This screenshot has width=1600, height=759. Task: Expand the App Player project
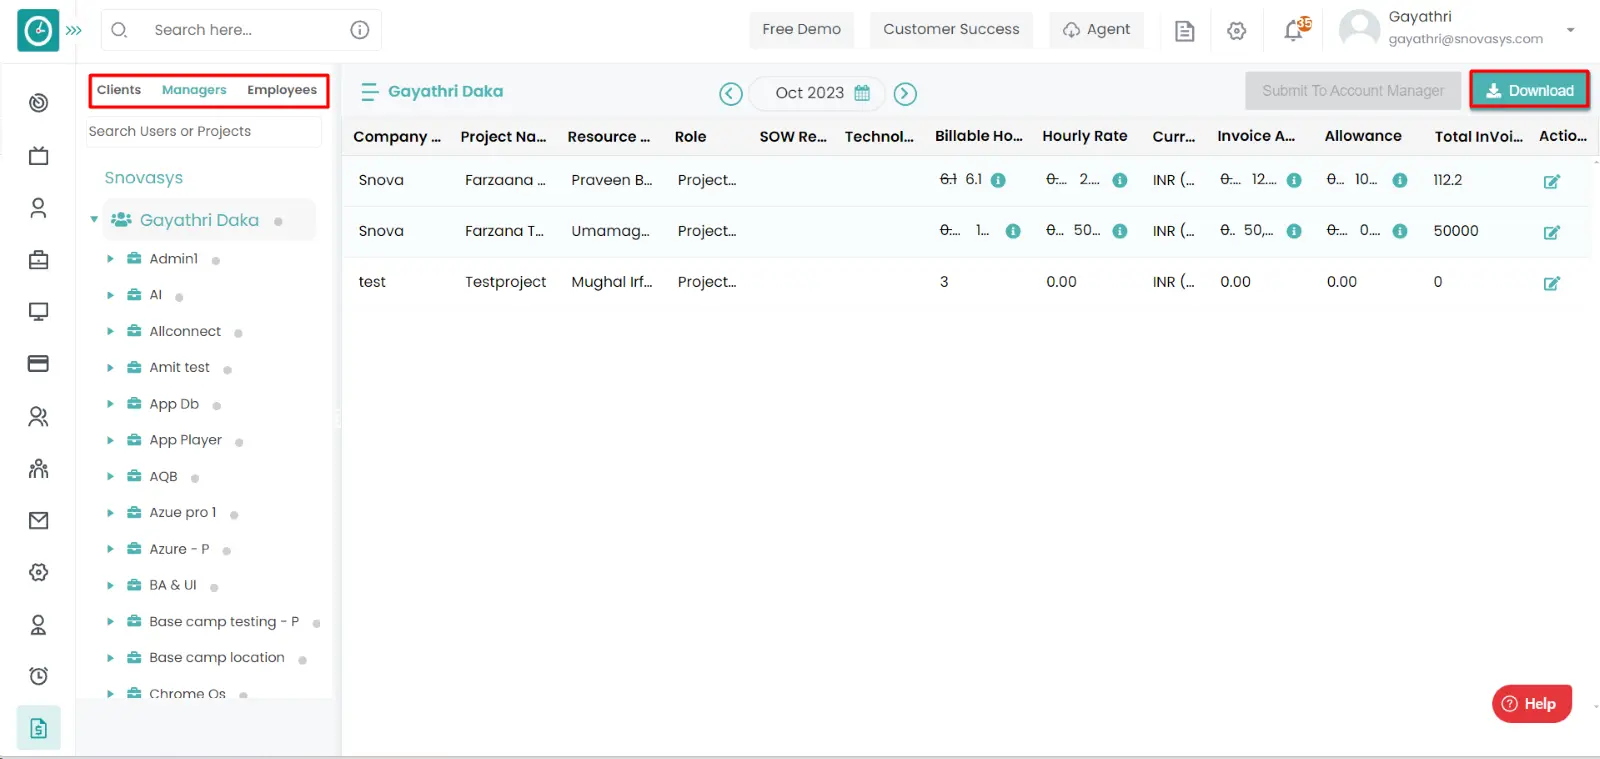(x=110, y=440)
